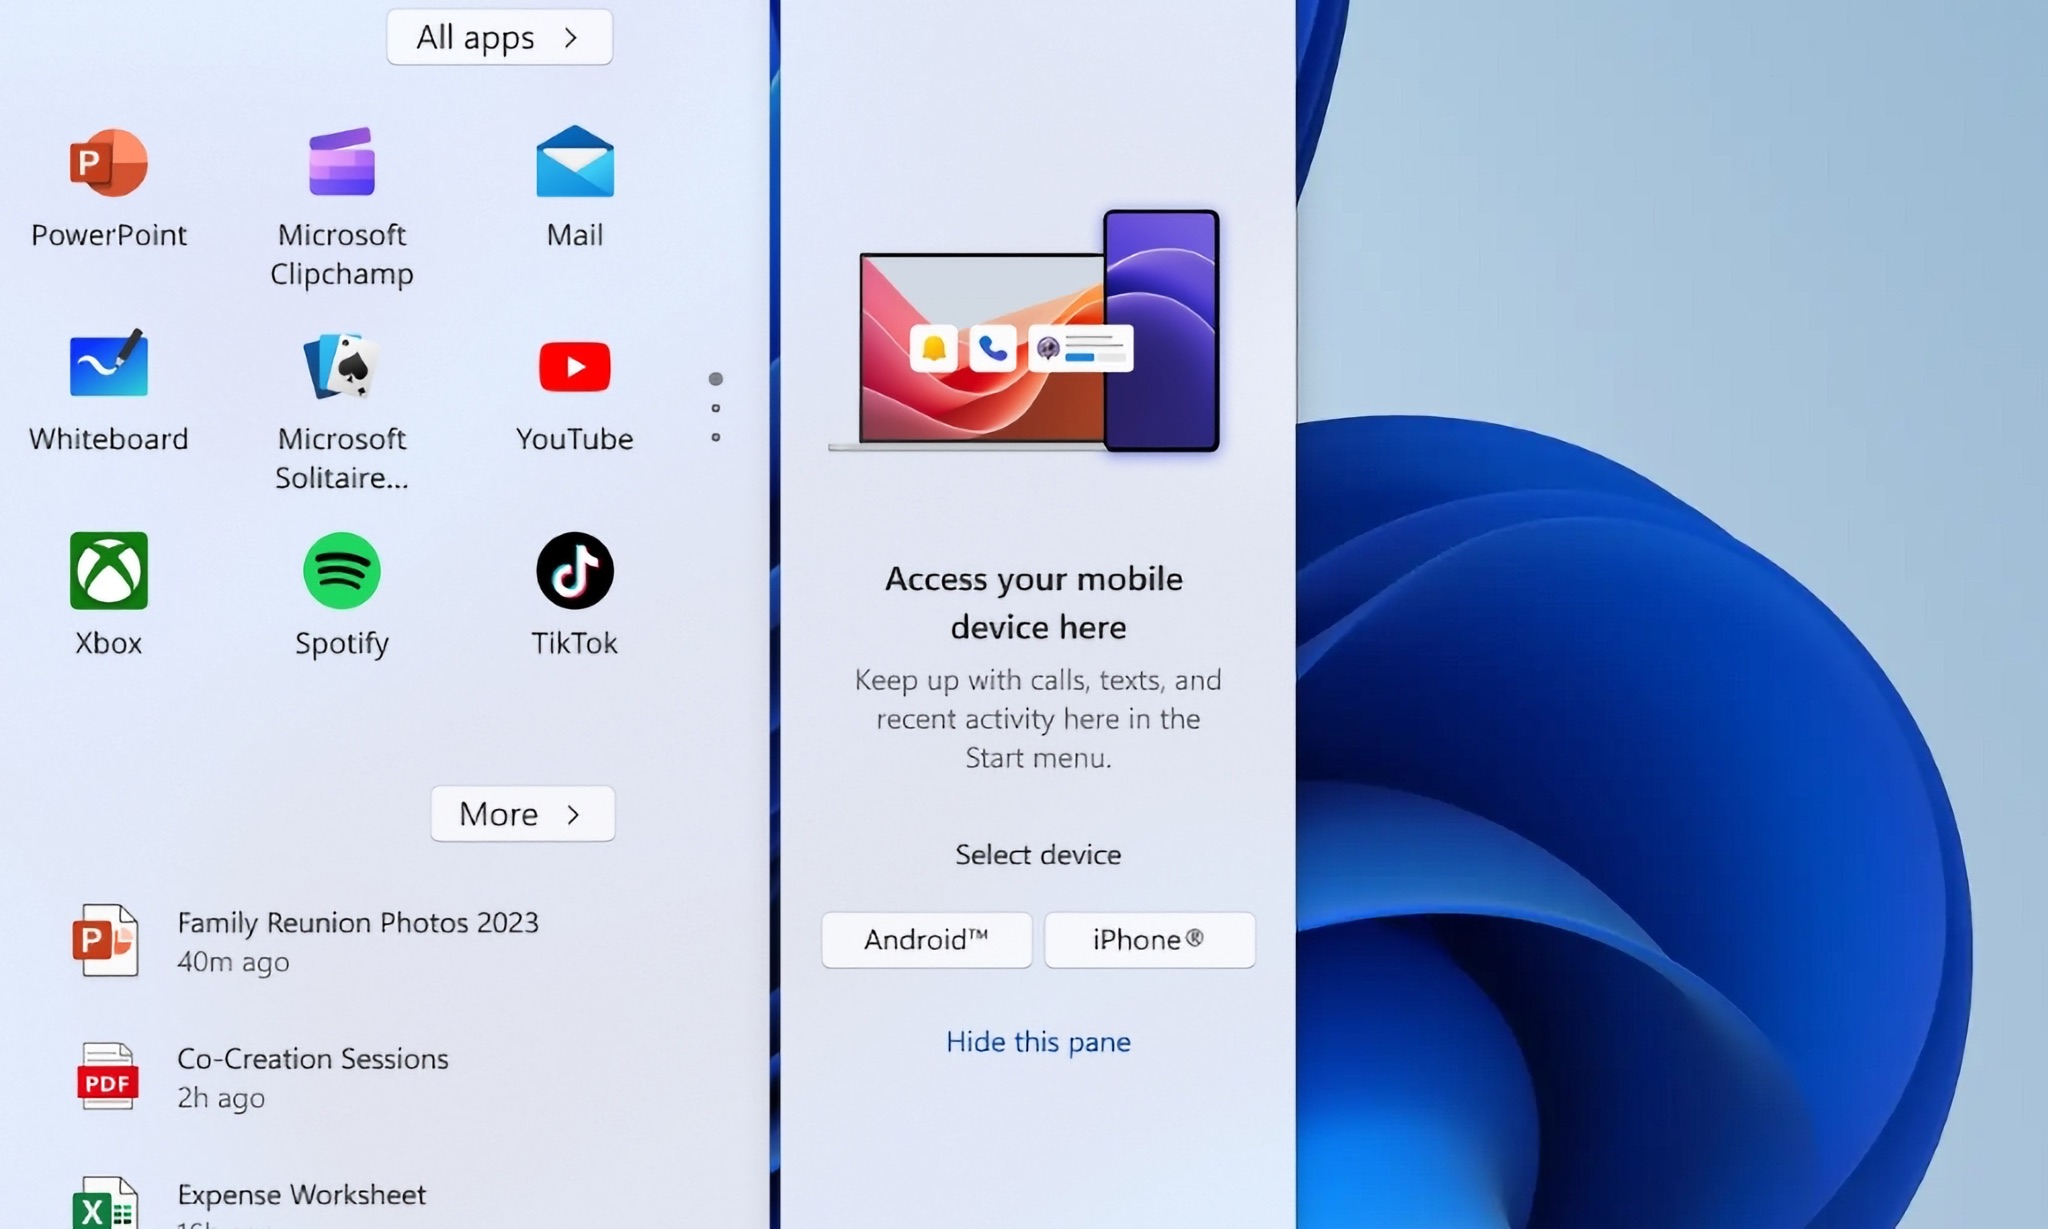
Task: Select device for mobile connection
Action: (1037, 854)
